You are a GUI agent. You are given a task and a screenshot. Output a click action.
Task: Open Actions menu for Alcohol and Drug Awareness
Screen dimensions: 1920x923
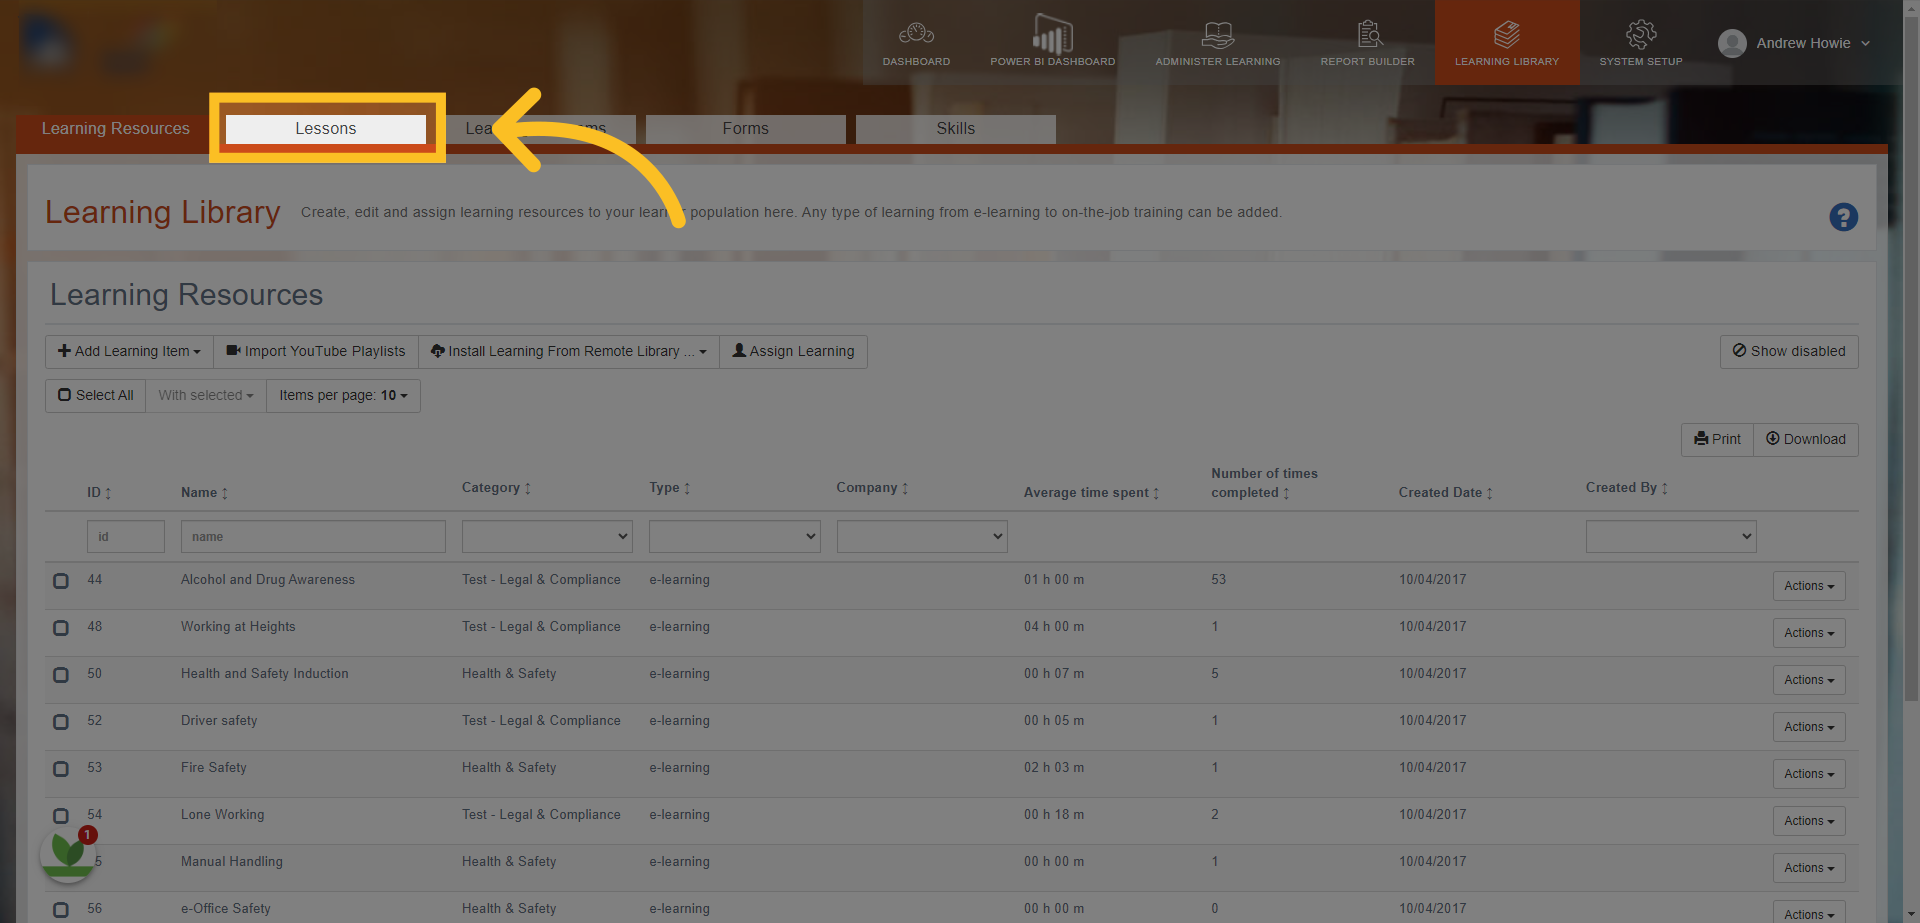tap(1808, 586)
